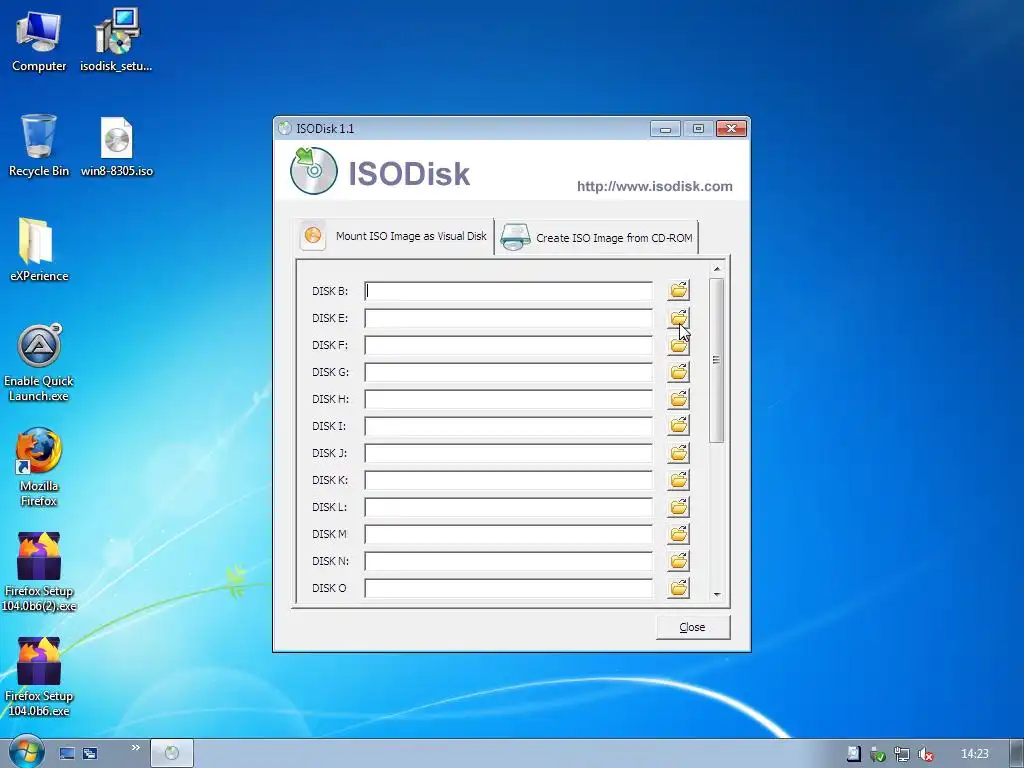Screen dimensions: 1024x768
Task: Open the browse folder icon for DISK M
Action: tap(679, 534)
